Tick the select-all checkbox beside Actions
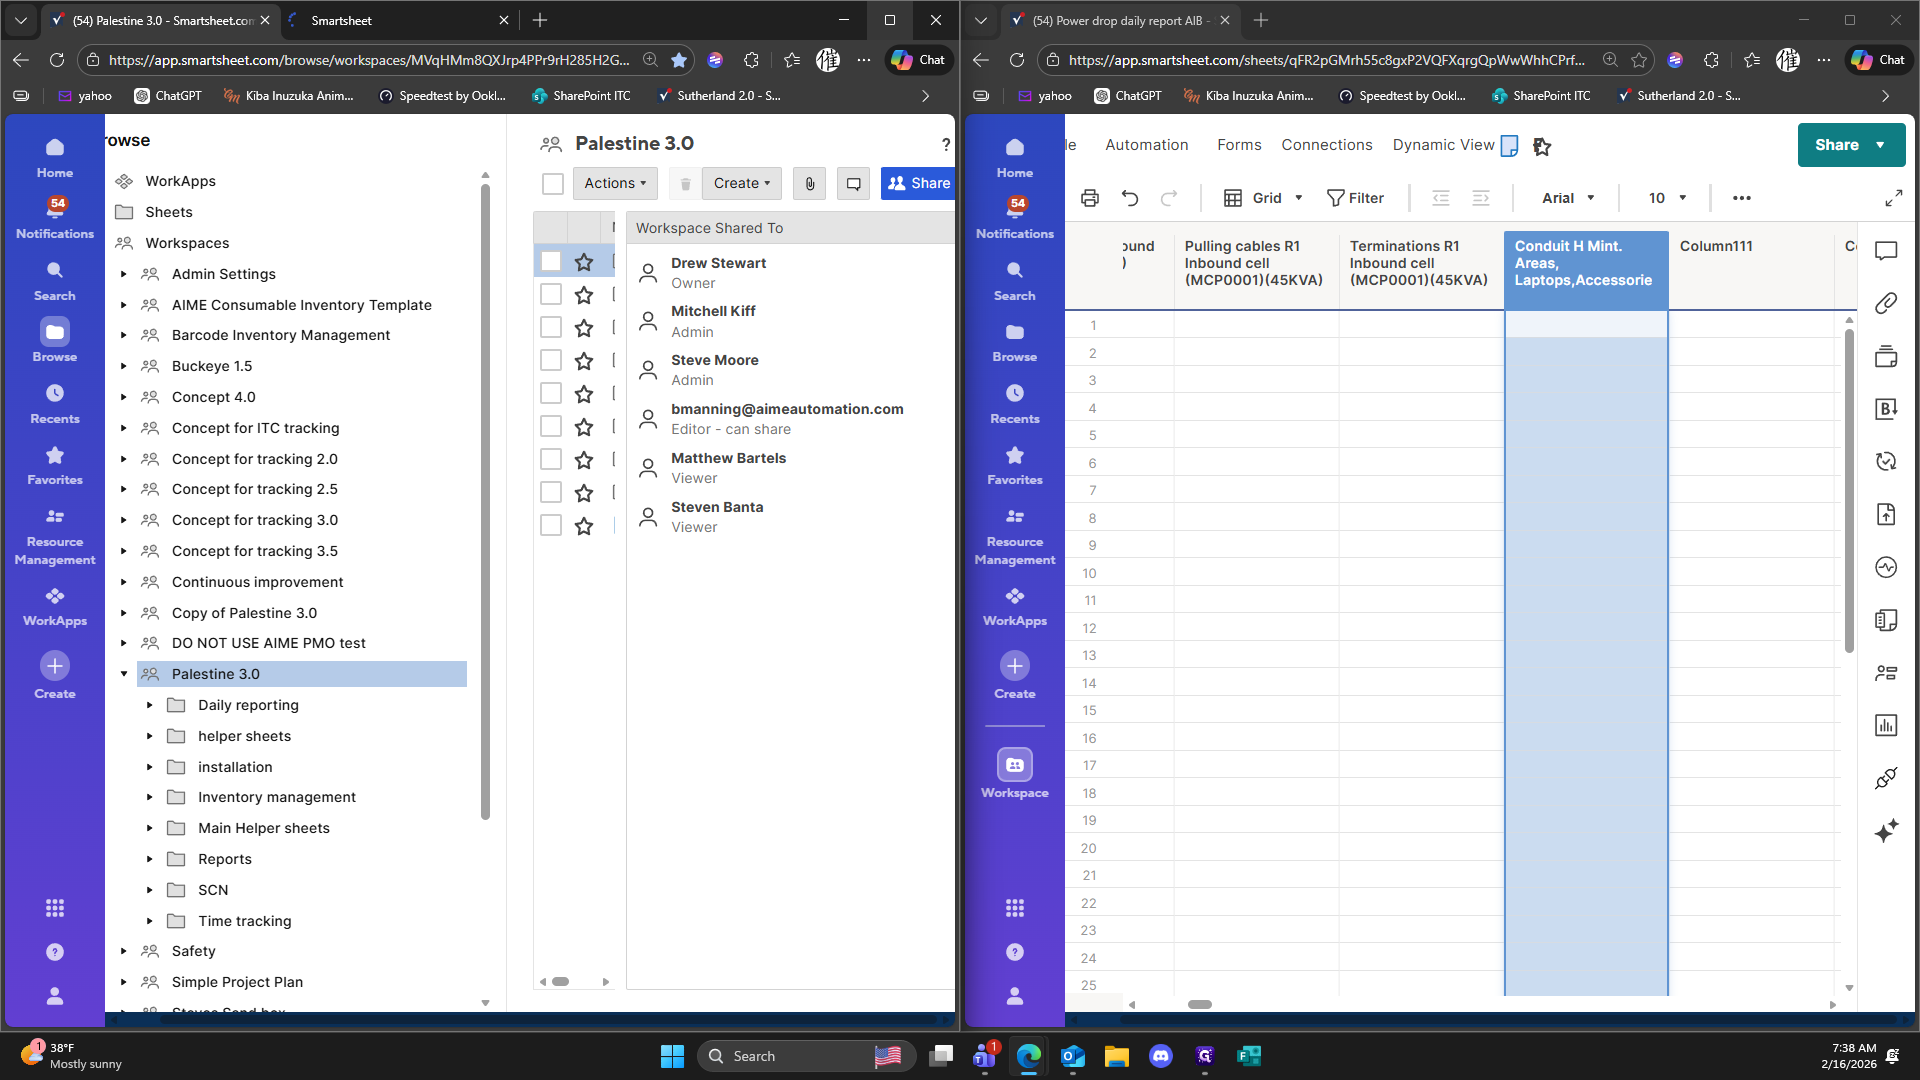The width and height of the screenshot is (1920, 1080). [553, 183]
